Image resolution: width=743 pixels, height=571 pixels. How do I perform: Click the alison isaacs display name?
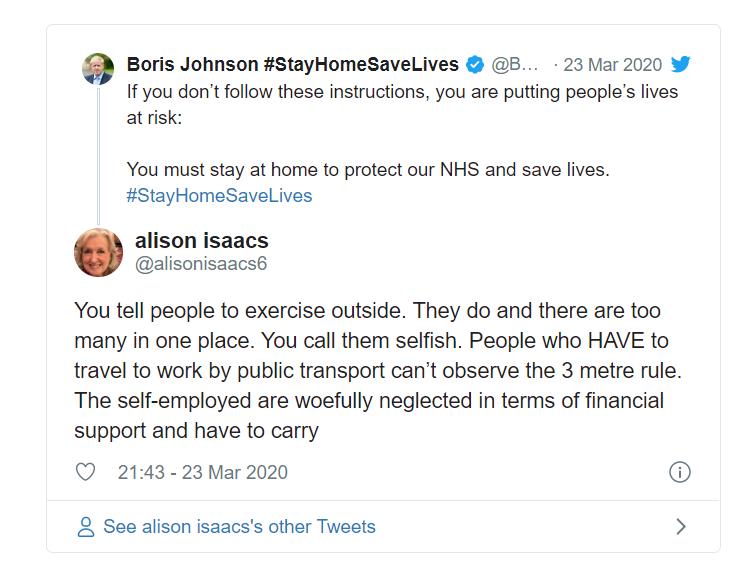click(202, 240)
